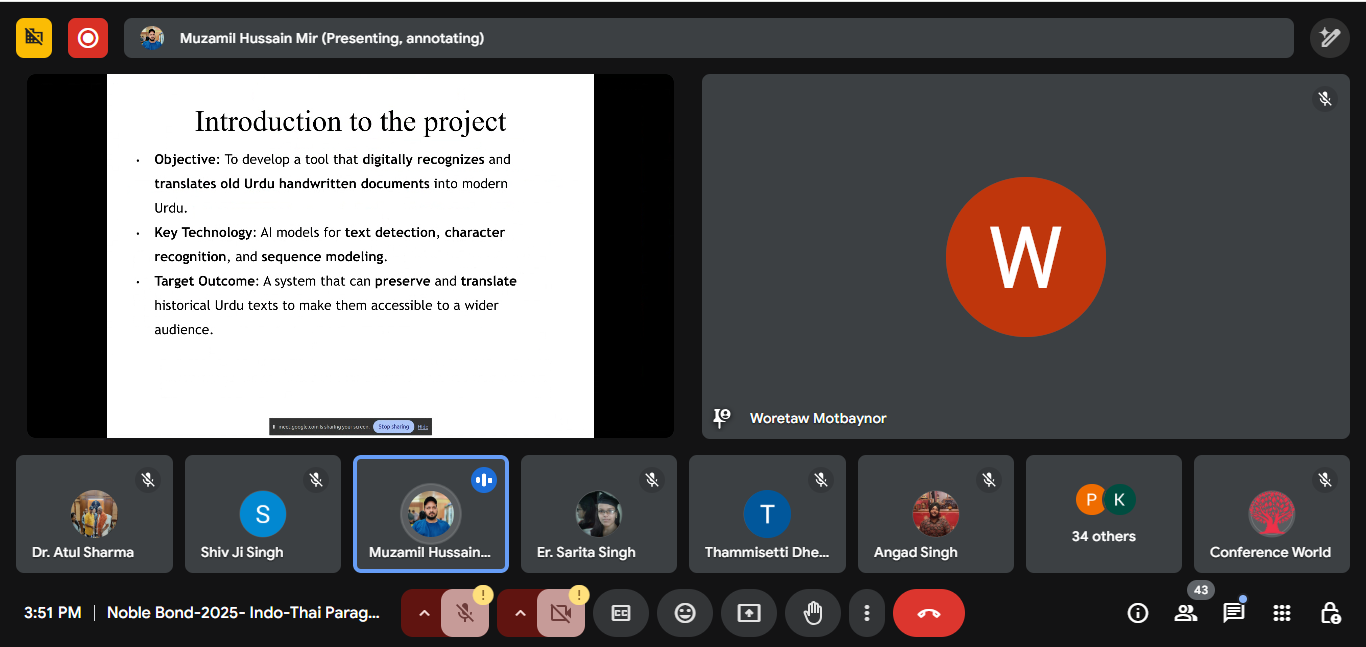Expand the 34 others participant tile
1366x647 pixels.
[x=1103, y=514]
